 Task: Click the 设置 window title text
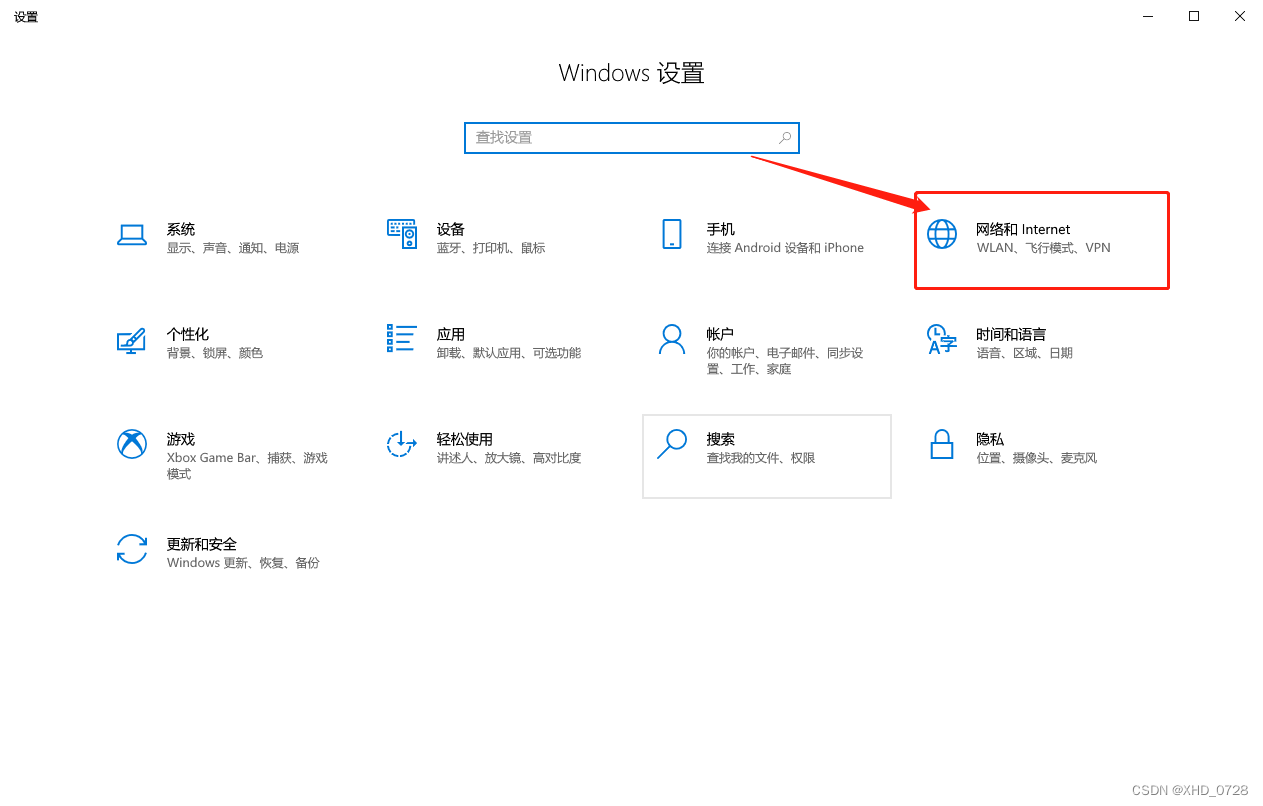tap(26, 17)
